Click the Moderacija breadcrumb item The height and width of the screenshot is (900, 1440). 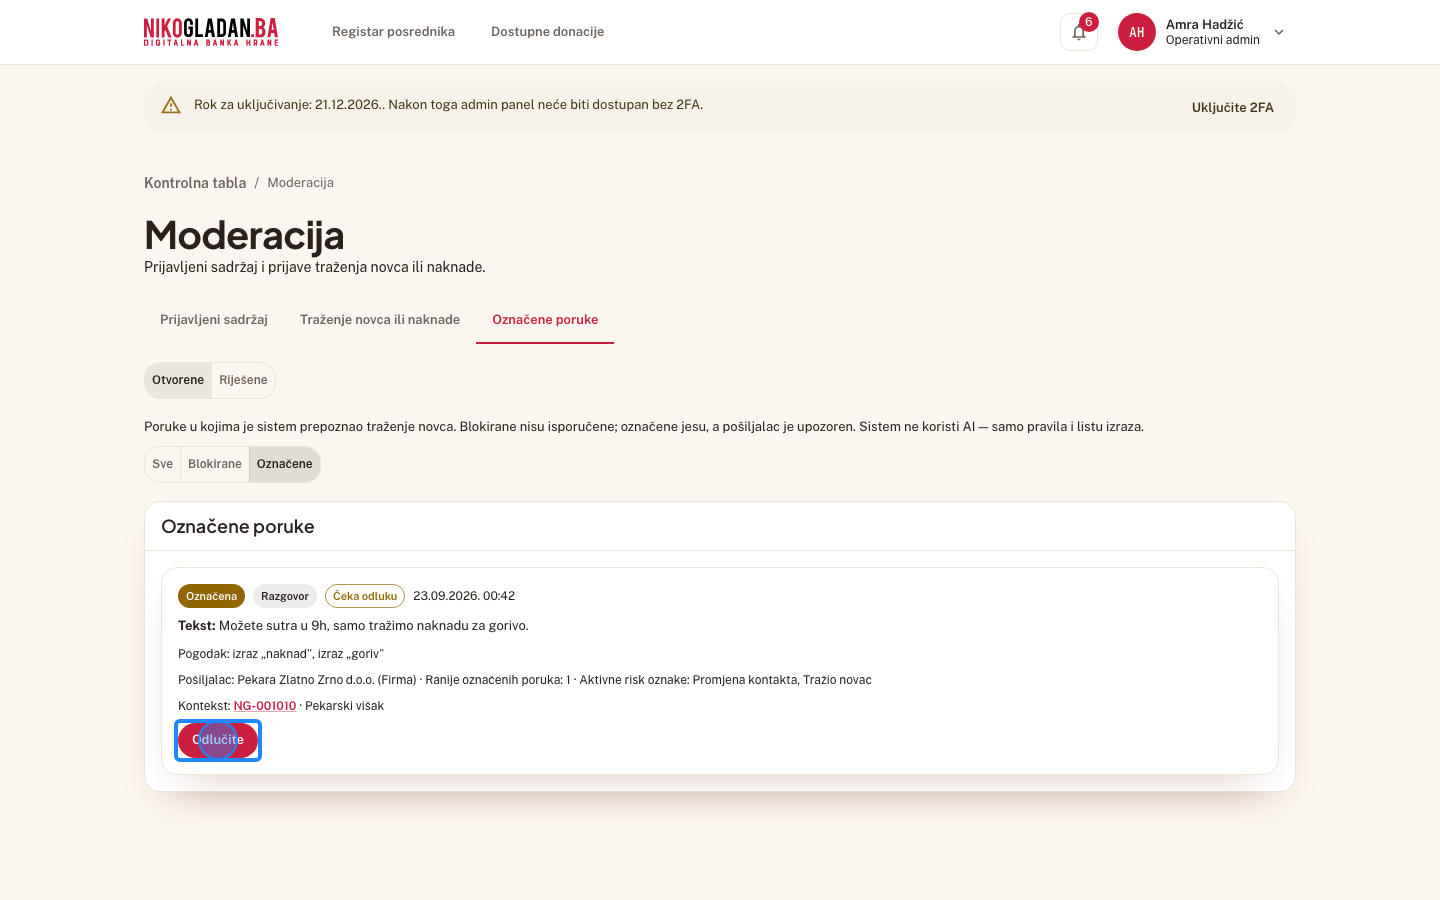300,183
